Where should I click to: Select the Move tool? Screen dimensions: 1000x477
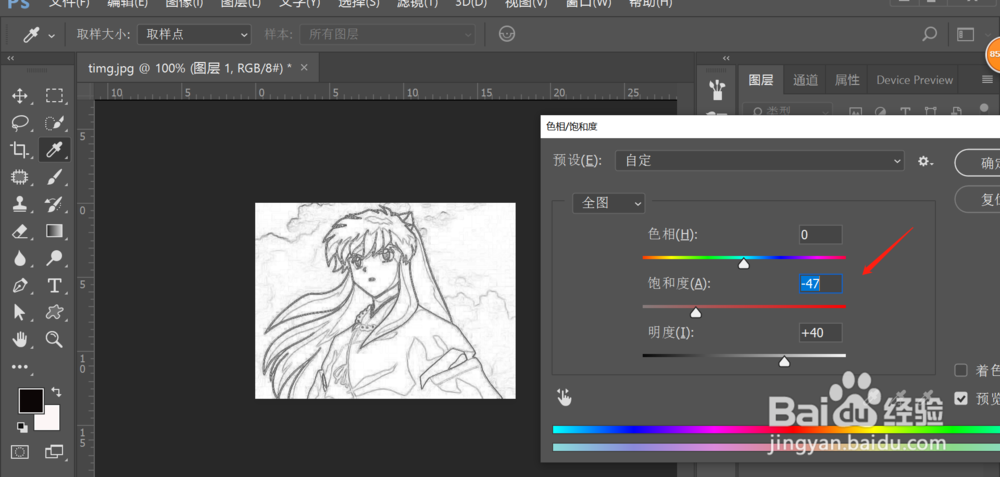(x=20, y=96)
